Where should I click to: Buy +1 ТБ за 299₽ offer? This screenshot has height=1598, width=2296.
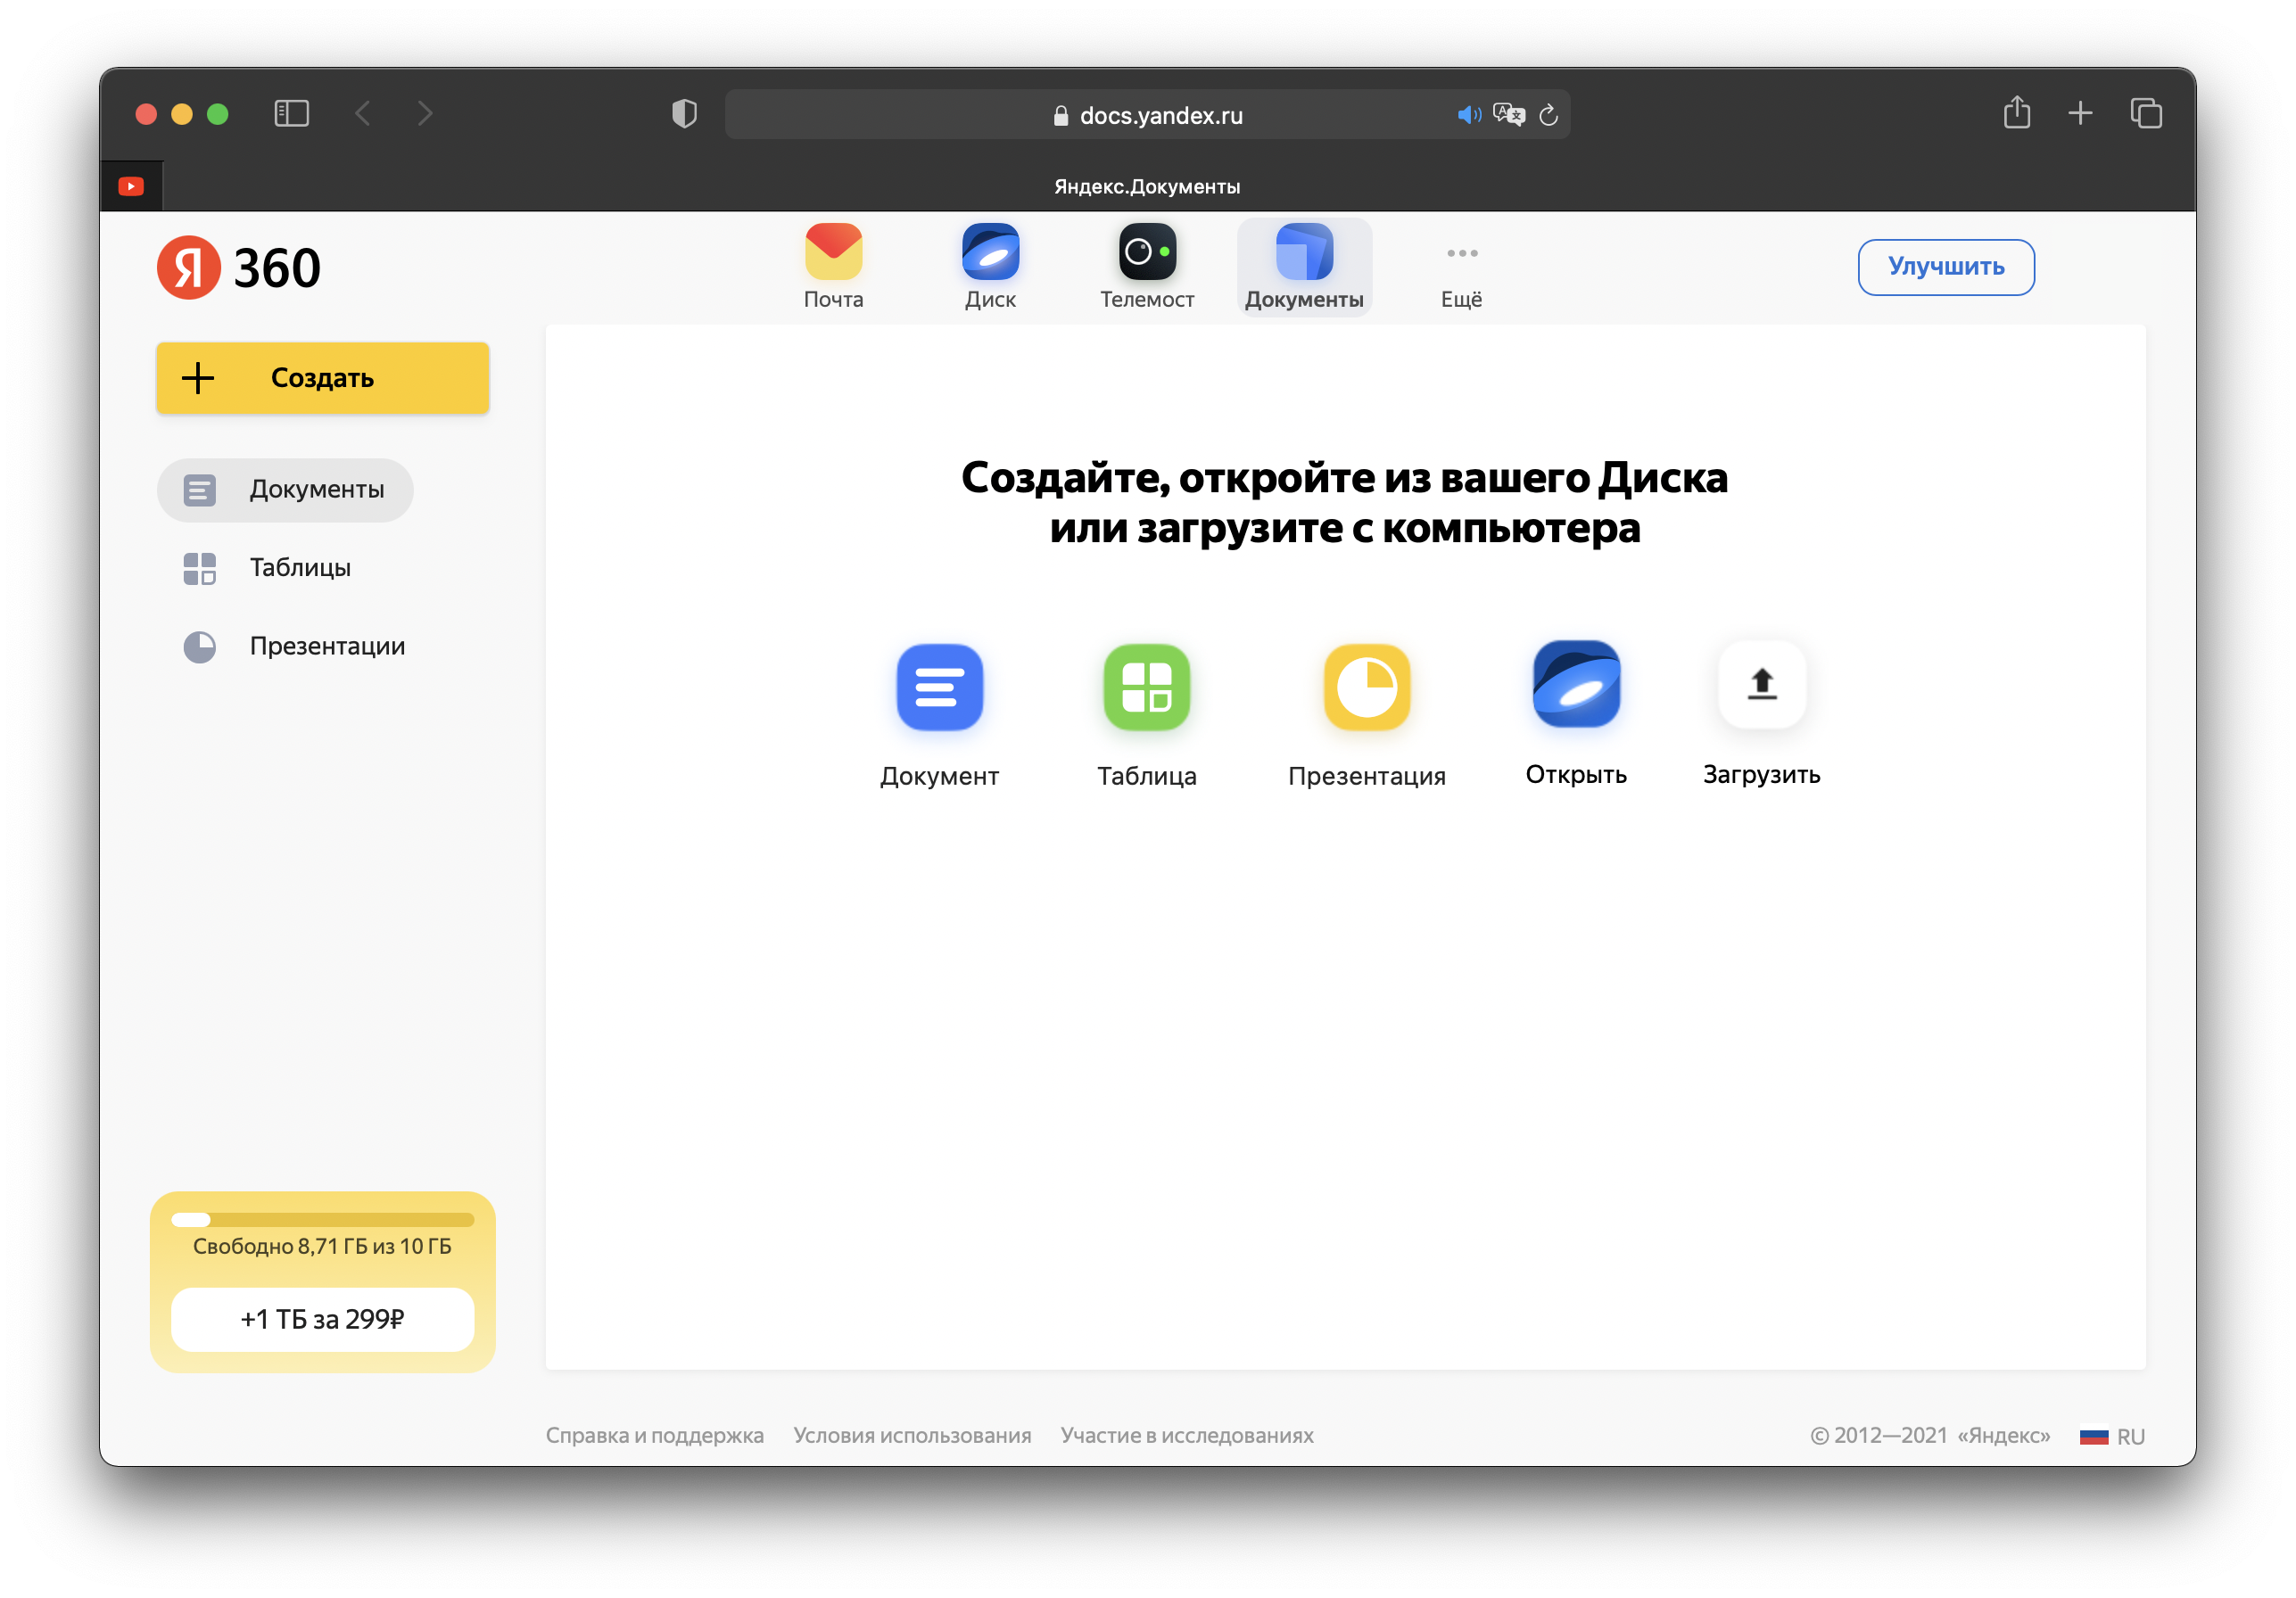[x=322, y=1319]
